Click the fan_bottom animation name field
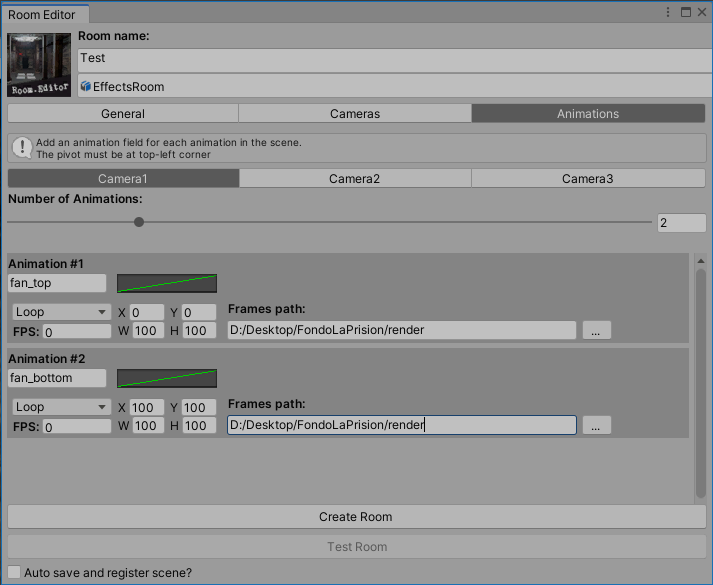Viewport: 713px width, 585px height. pos(57,378)
